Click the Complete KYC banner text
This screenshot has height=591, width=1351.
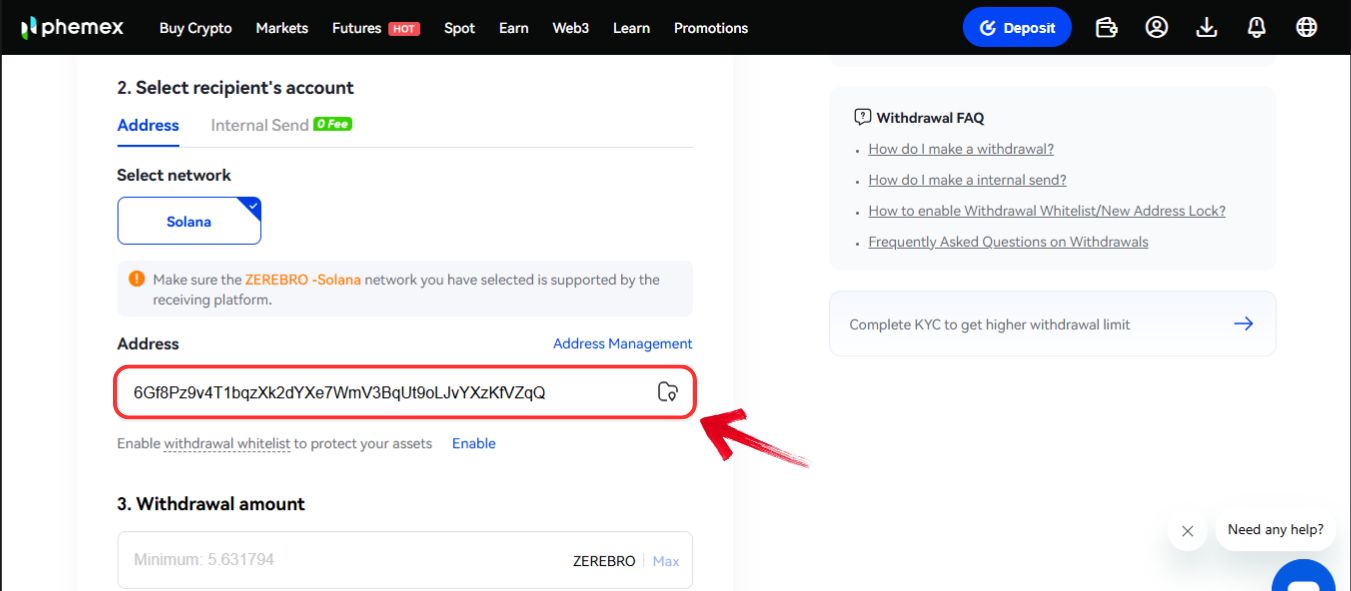[x=990, y=324]
